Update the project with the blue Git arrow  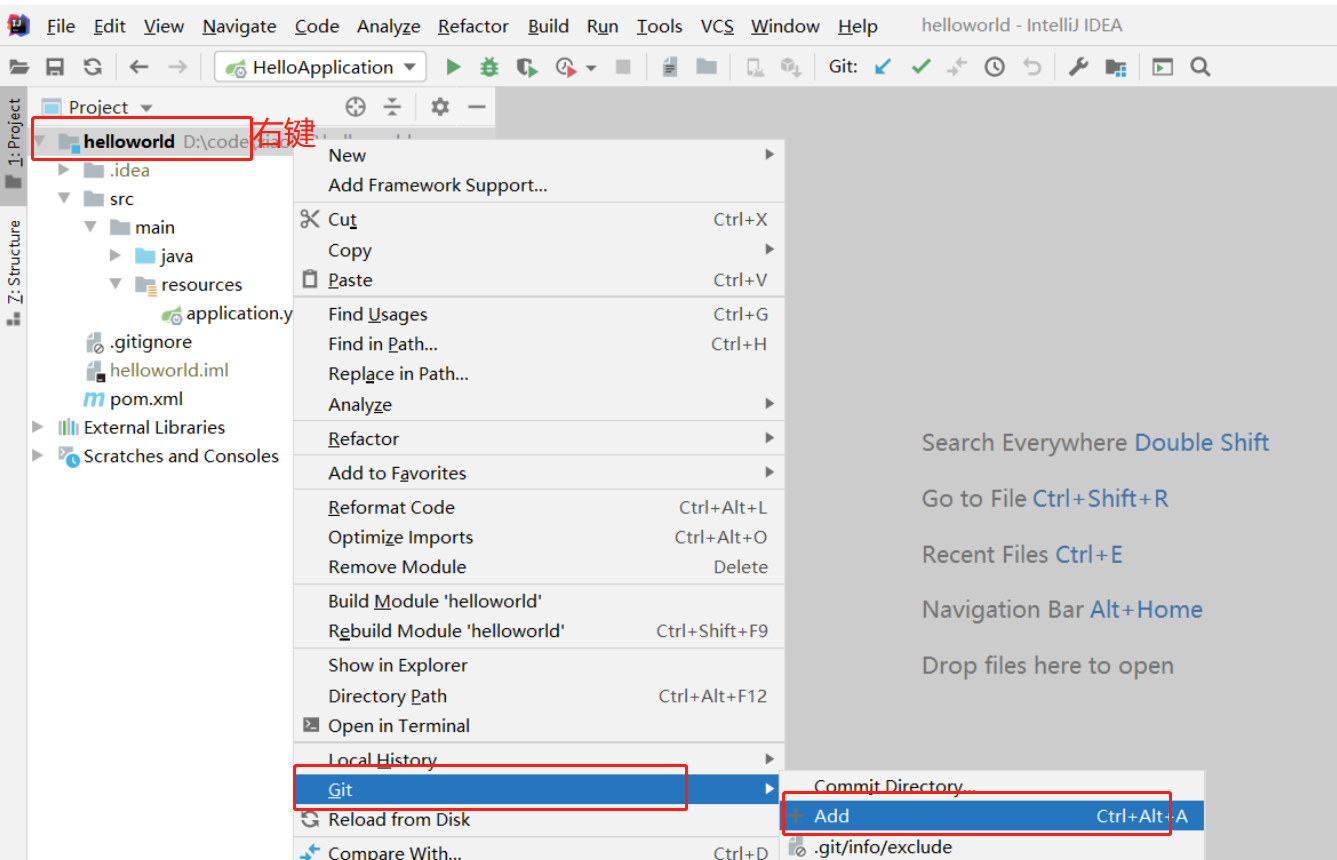[x=883, y=67]
